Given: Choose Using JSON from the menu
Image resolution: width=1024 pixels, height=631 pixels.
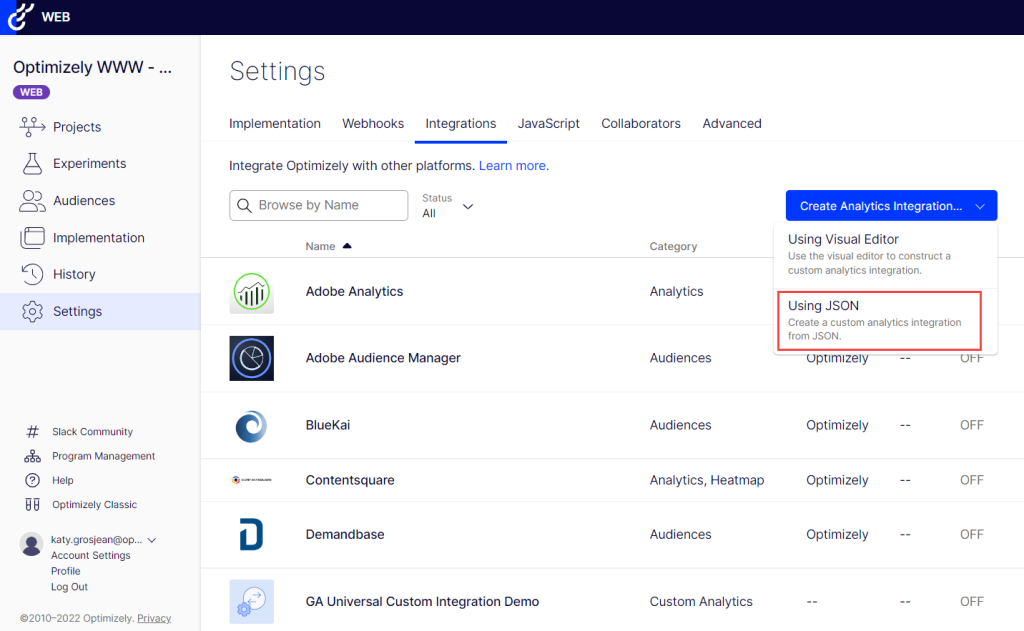Looking at the screenshot, I should (879, 320).
